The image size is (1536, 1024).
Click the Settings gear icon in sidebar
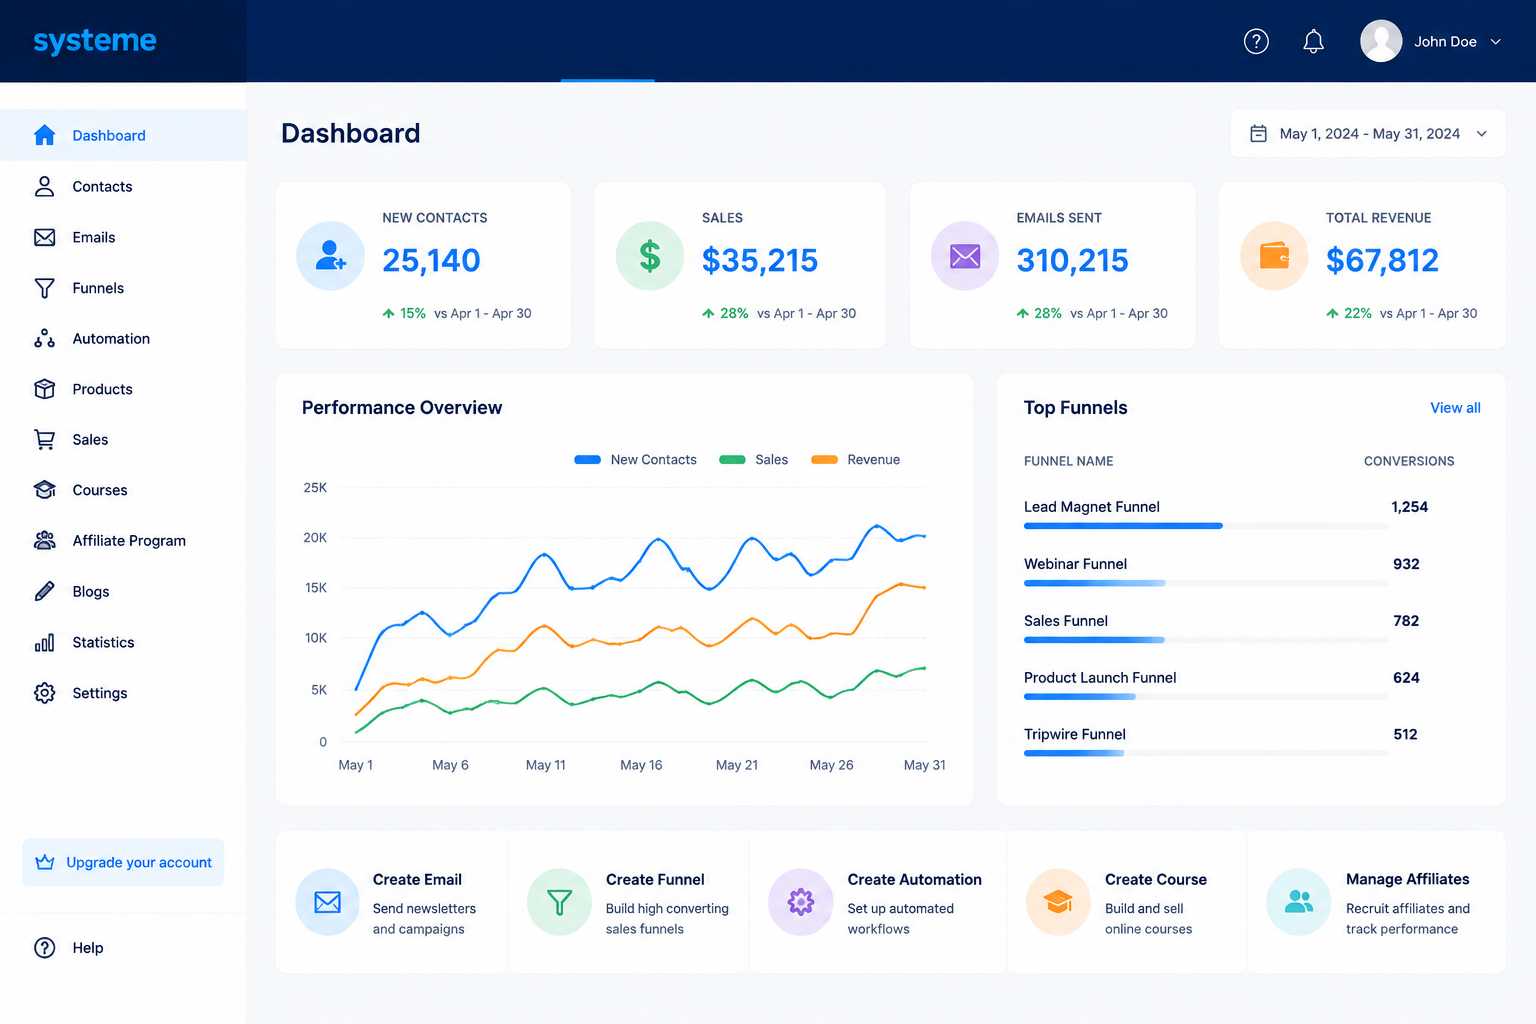click(x=45, y=693)
